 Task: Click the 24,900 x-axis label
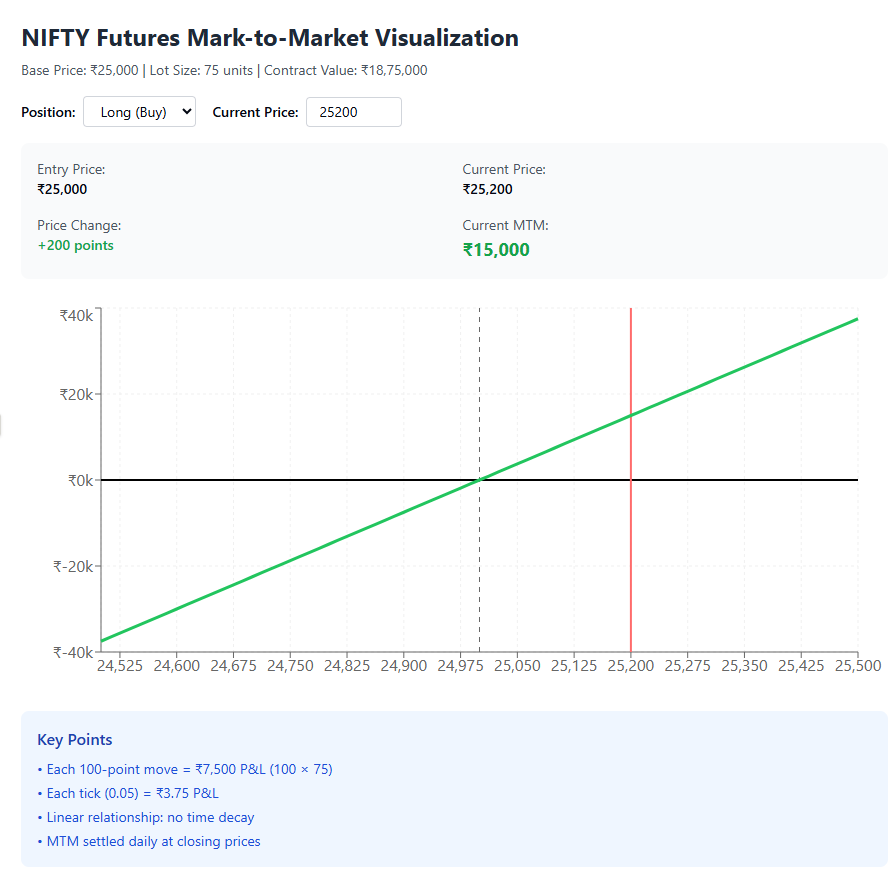coord(404,666)
